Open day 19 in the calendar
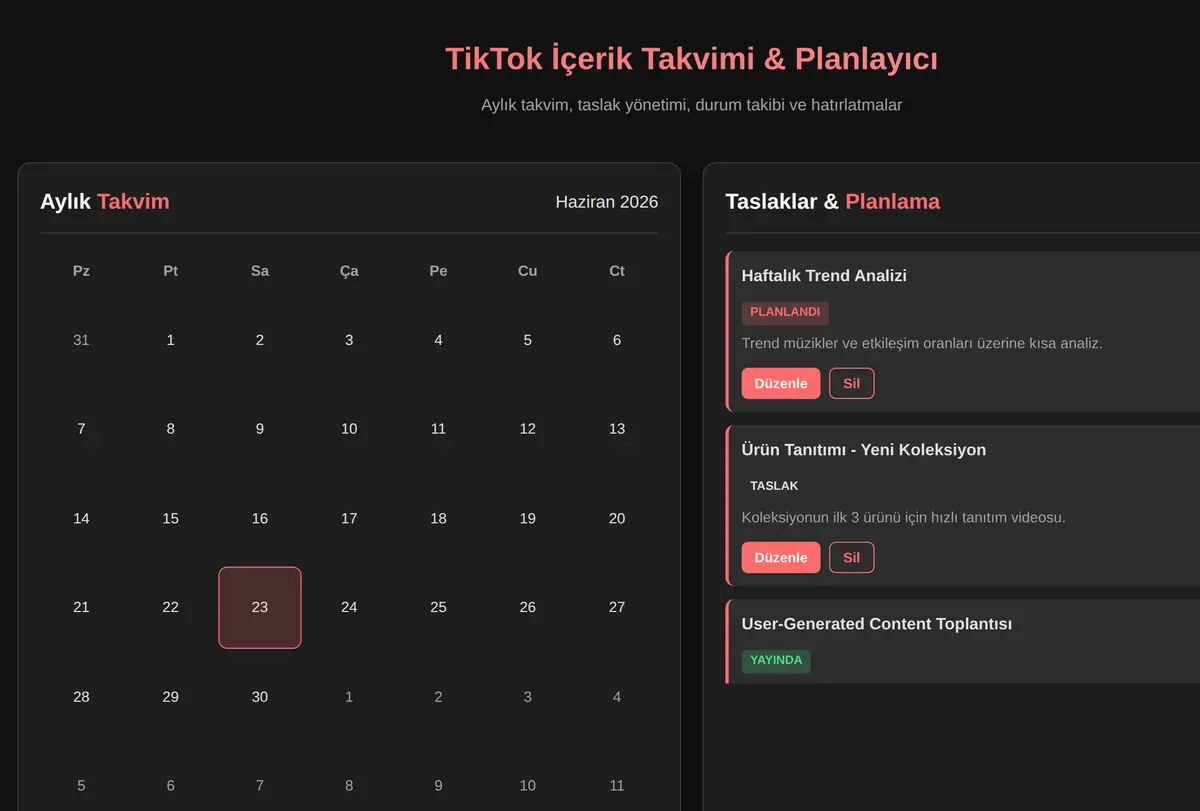Screen dimensions: 1200x811 click(528, 518)
